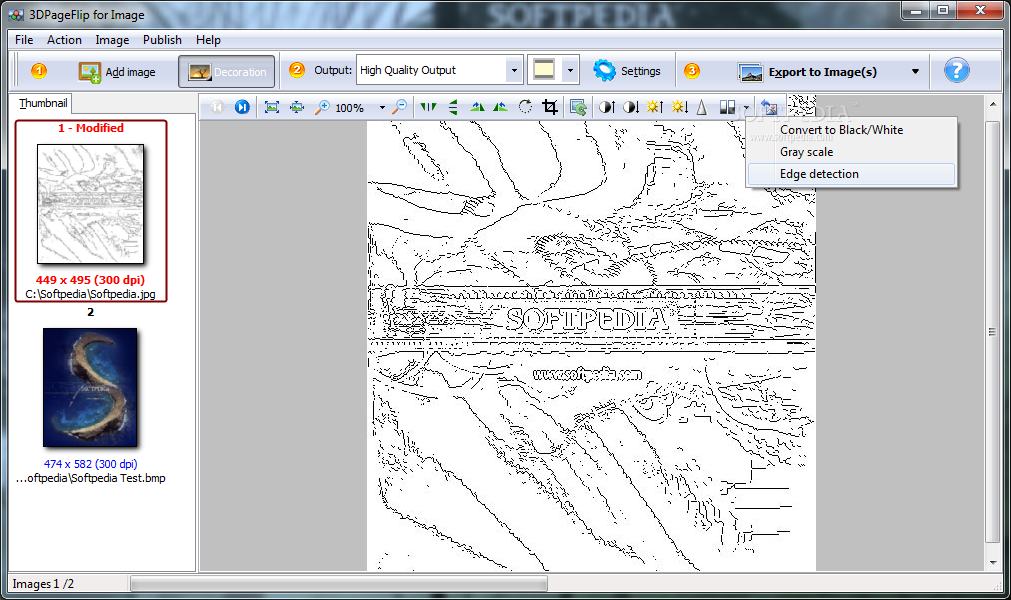Choose Convert to Black/White option

pyautogui.click(x=851, y=130)
